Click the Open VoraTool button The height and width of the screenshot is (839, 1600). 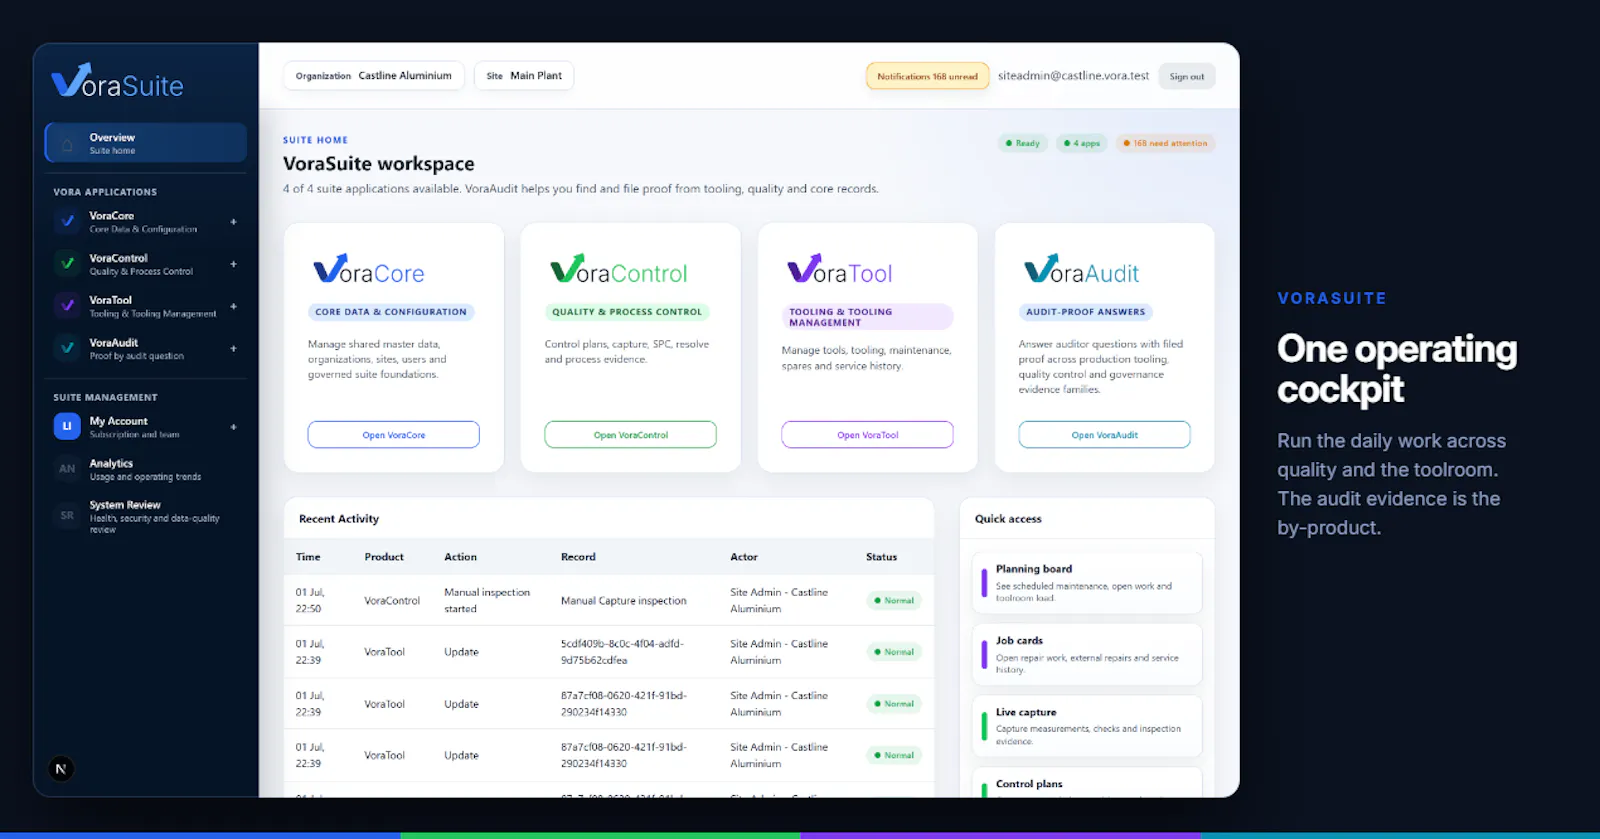[x=868, y=435]
